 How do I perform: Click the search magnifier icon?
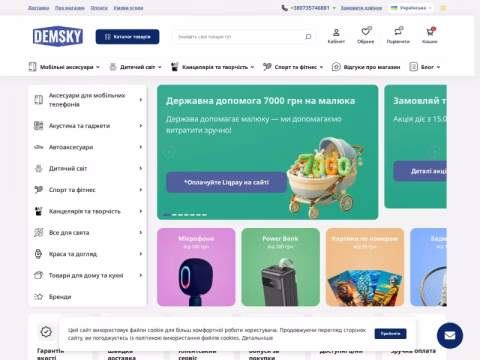308,37
